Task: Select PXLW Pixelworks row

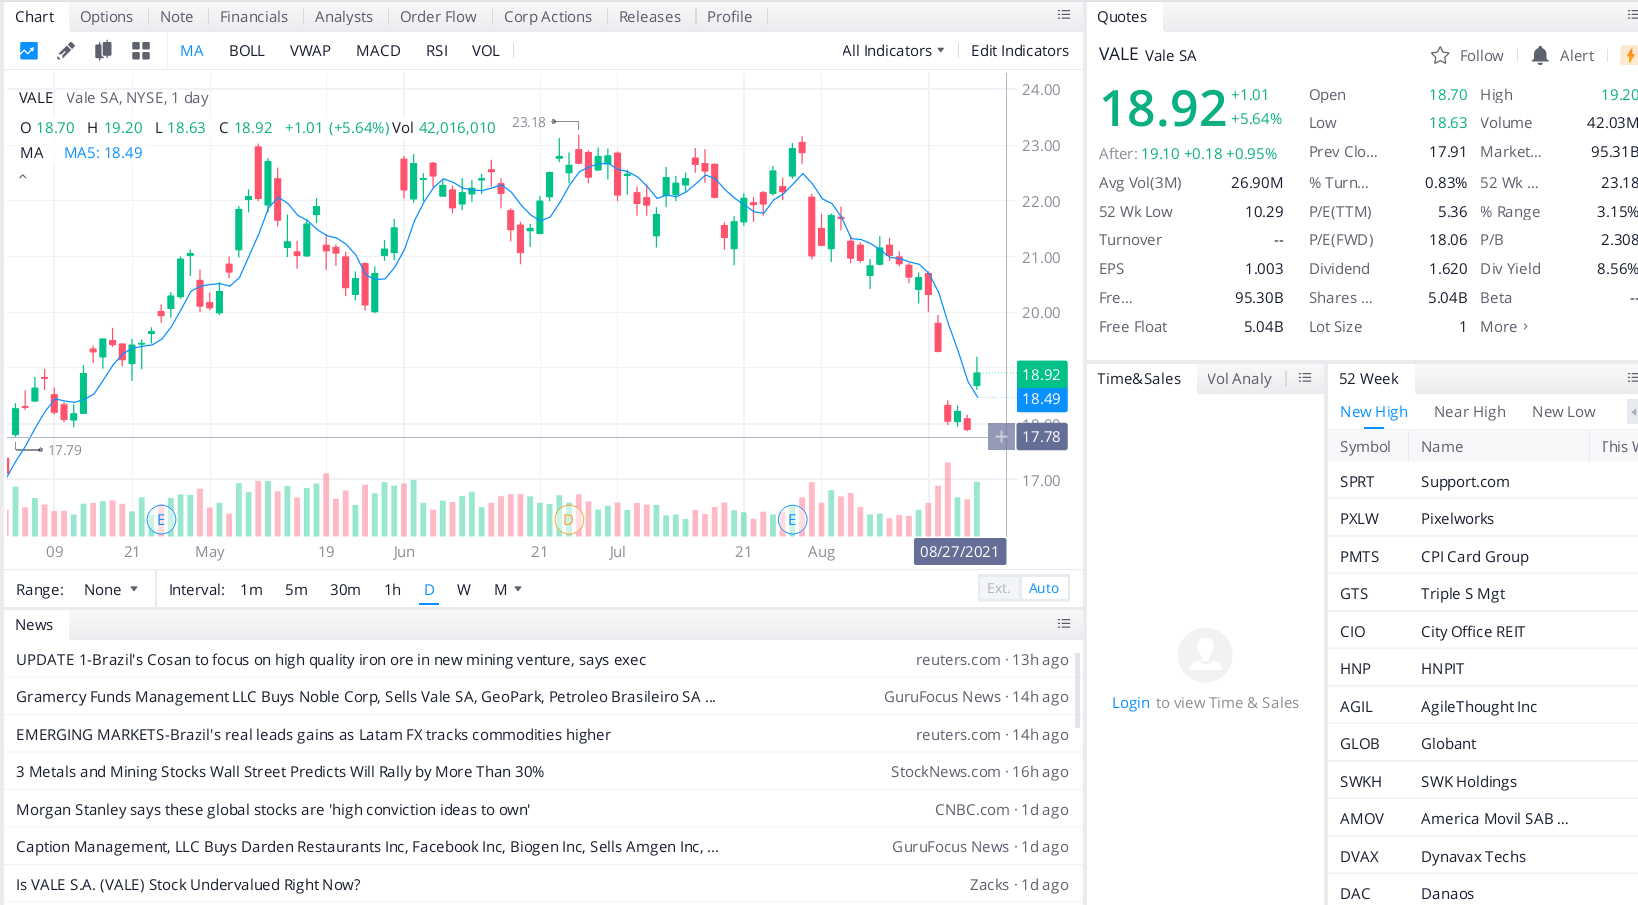Action: click(1483, 519)
